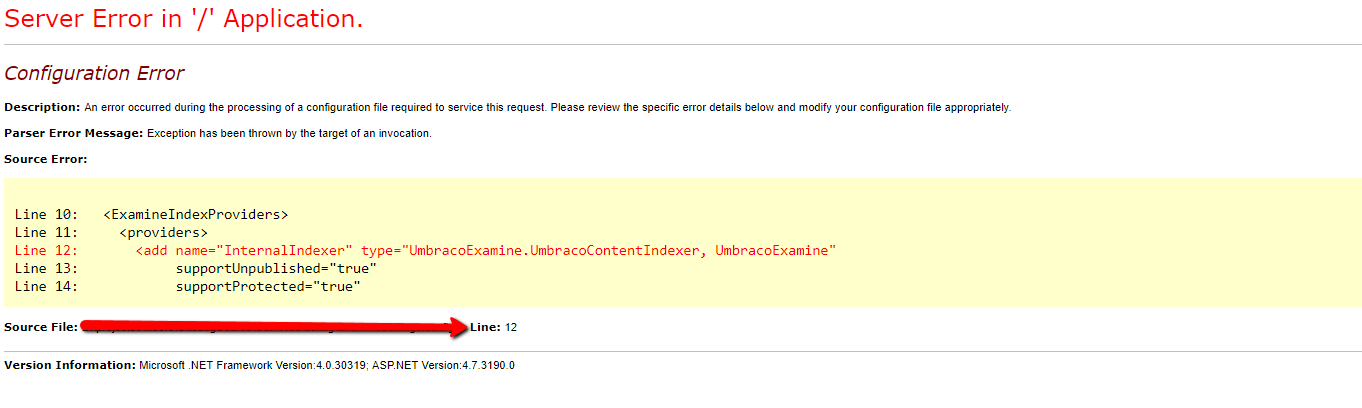Click the bold 'Version Information:' label
The width and height of the screenshot is (1362, 408).
pyautogui.click(x=70, y=365)
